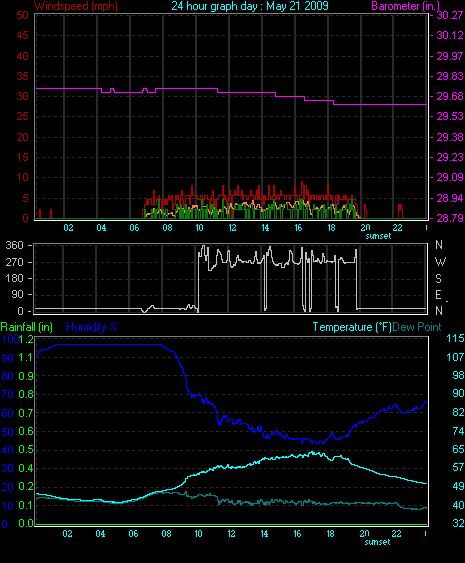Viewport: 465px width, 563px height.
Task: Click hour 08 on the temperature graph time axis
Action: point(166,534)
